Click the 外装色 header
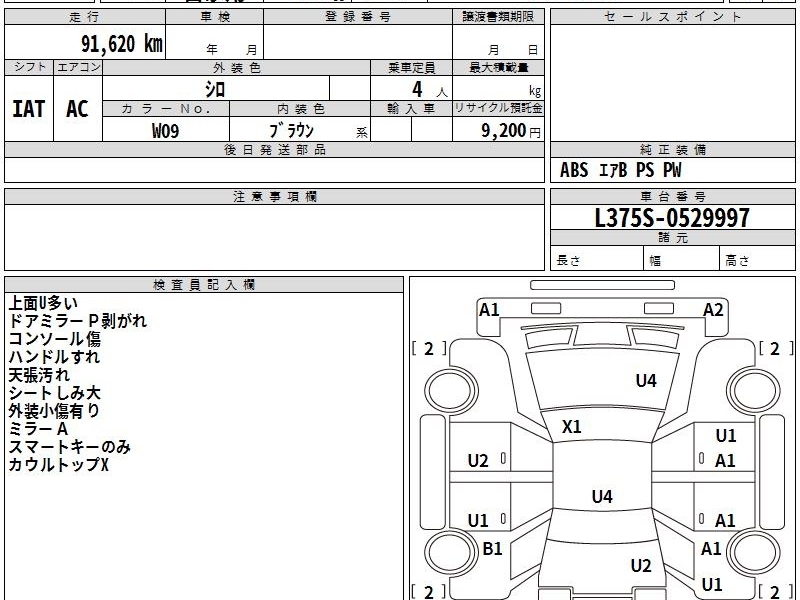The height and width of the screenshot is (600, 800). coord(237,67)
